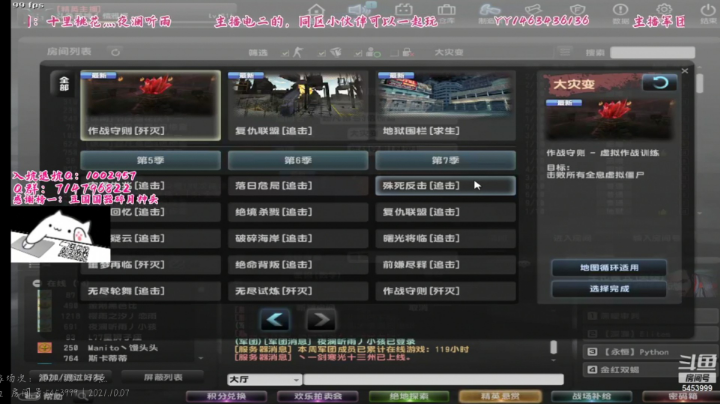This screenshot has width=720, height=404.
Task: Toggle the locked-room filter checkbox
Action: point(394,53)
